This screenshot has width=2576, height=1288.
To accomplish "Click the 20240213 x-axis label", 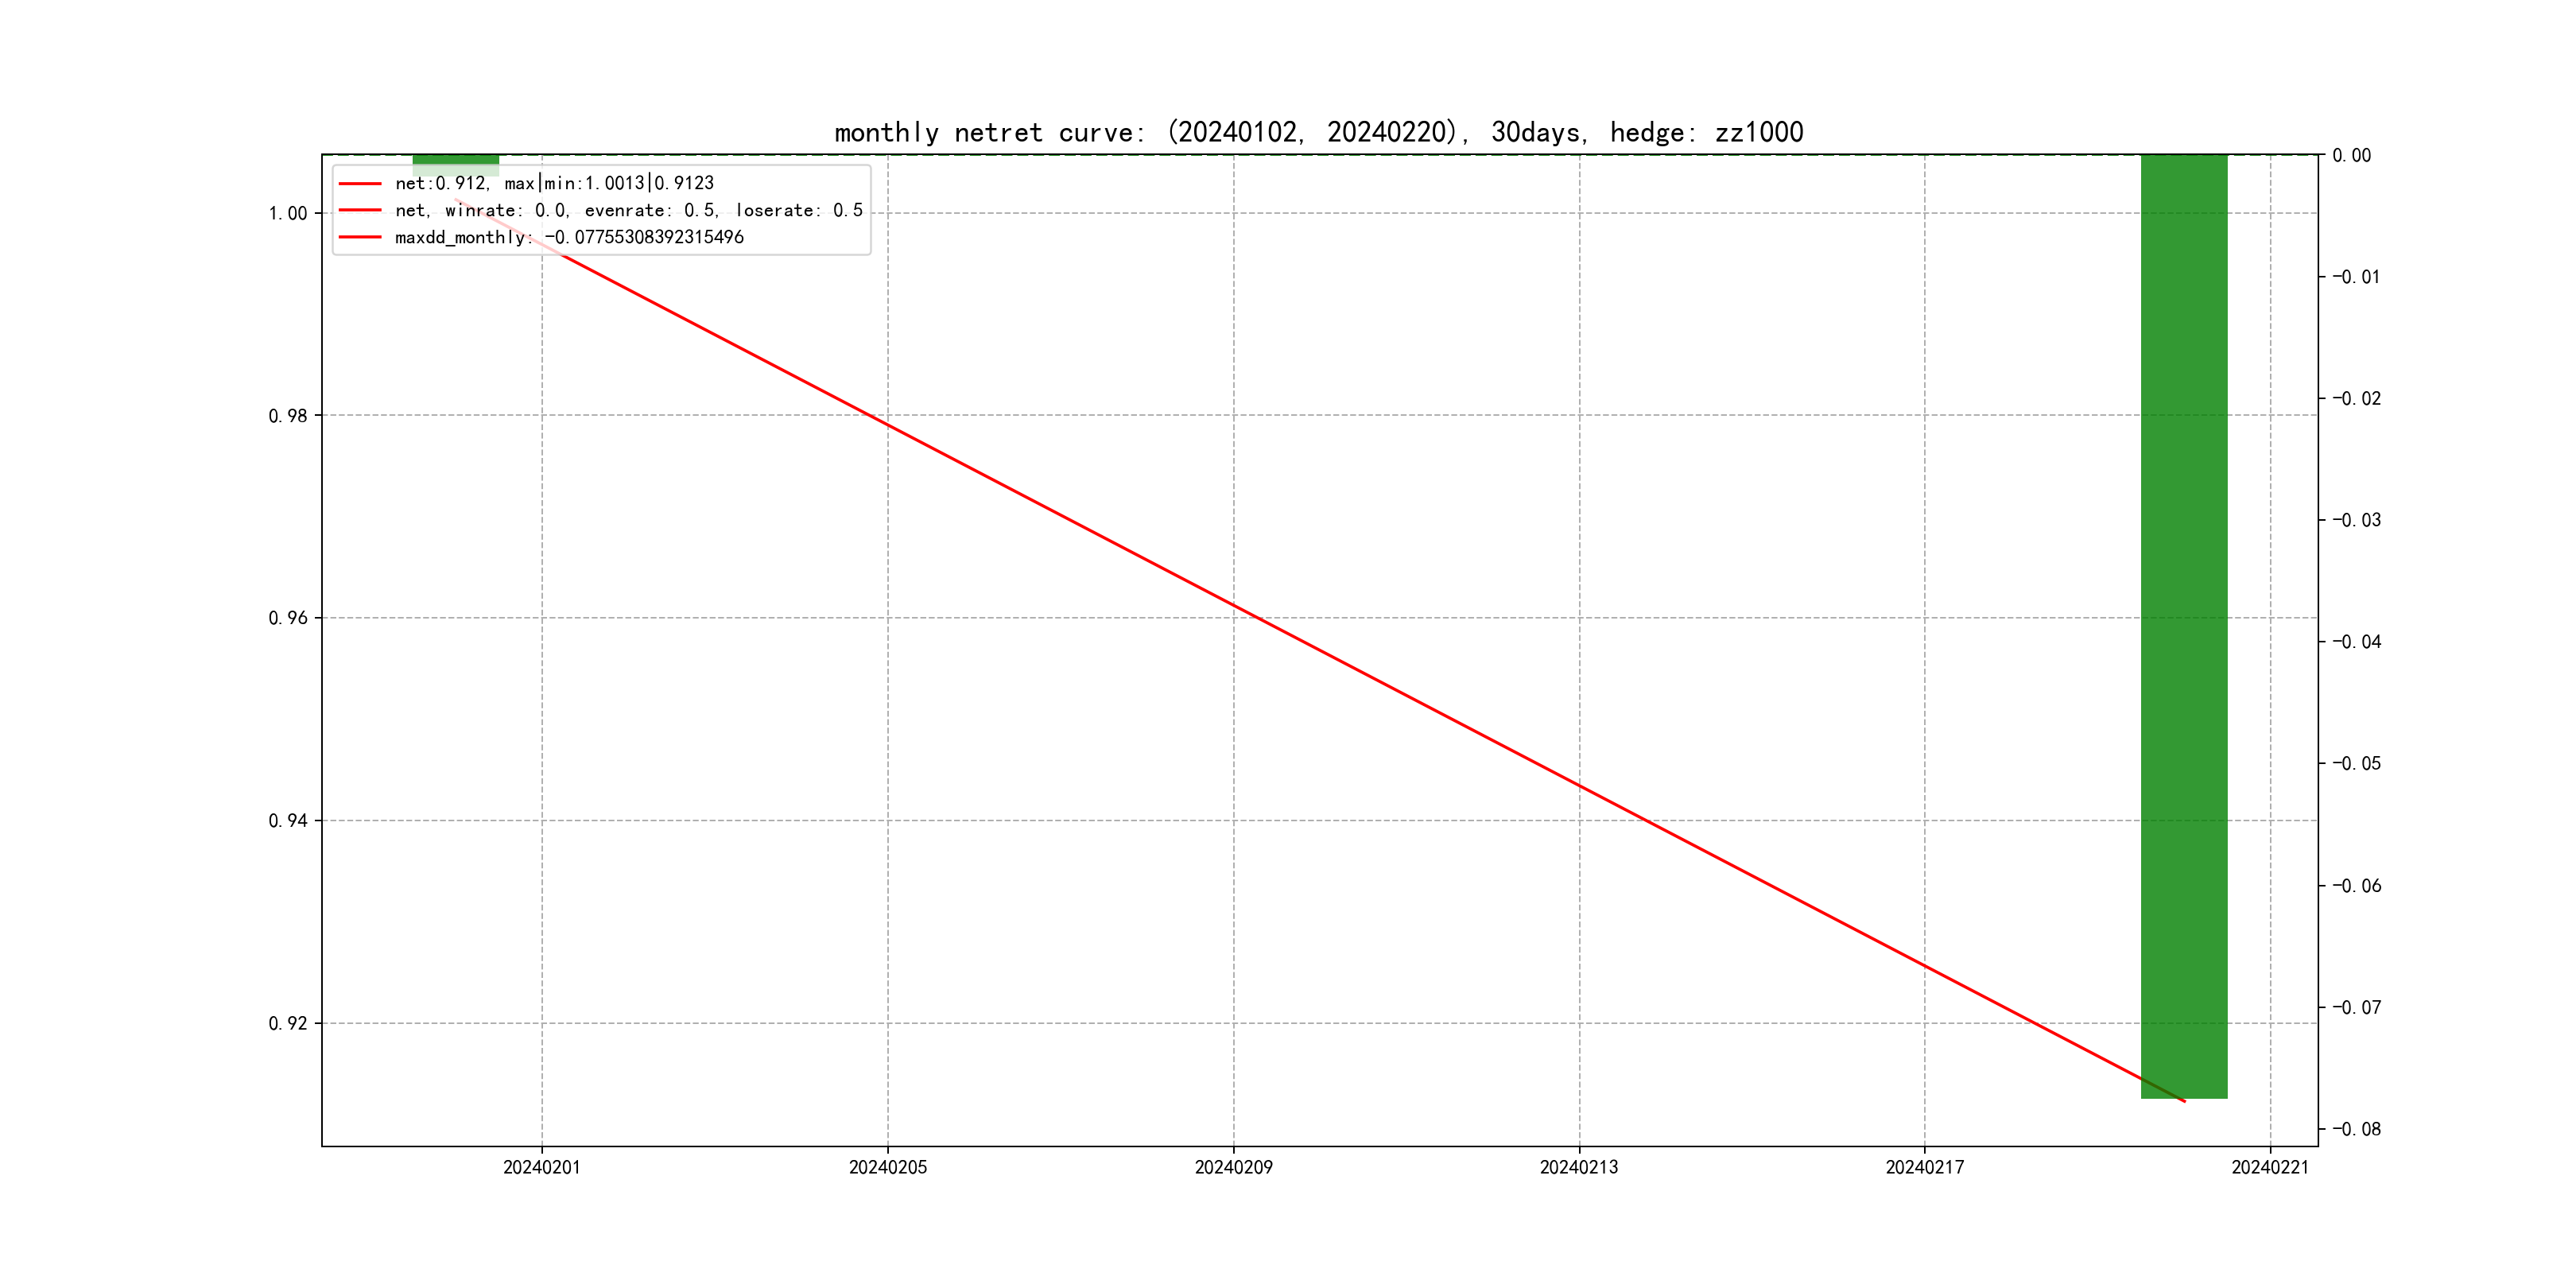I will pyautogui.click(x=1578, y=1167).
